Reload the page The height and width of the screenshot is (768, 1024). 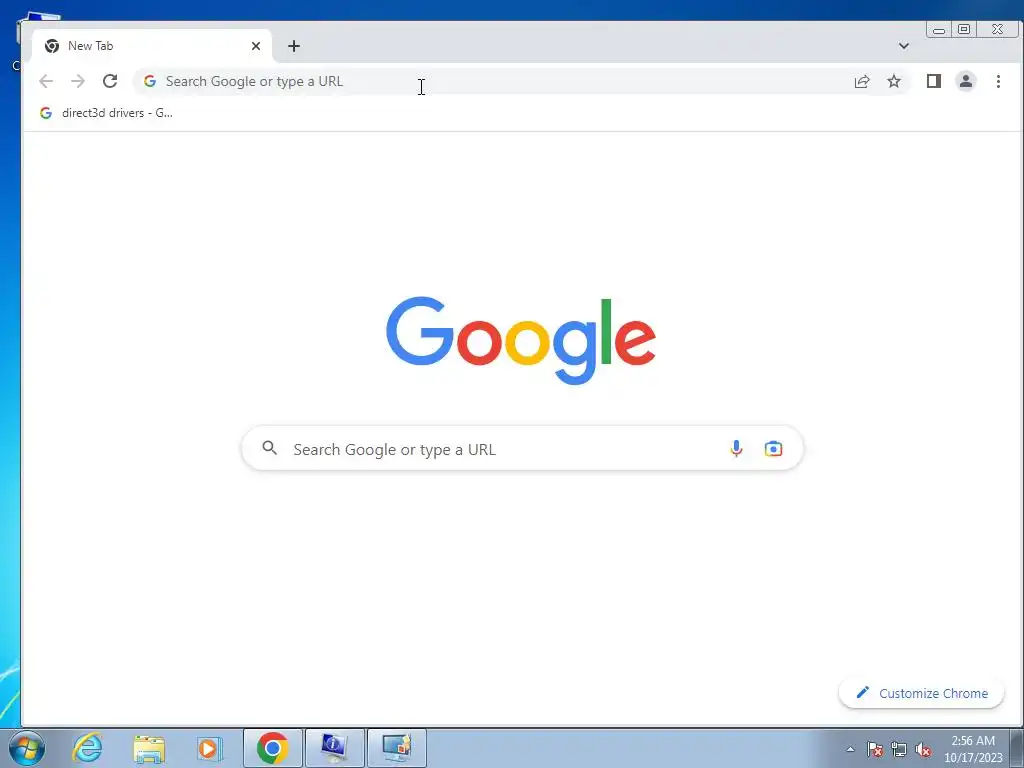click(110, 81)
